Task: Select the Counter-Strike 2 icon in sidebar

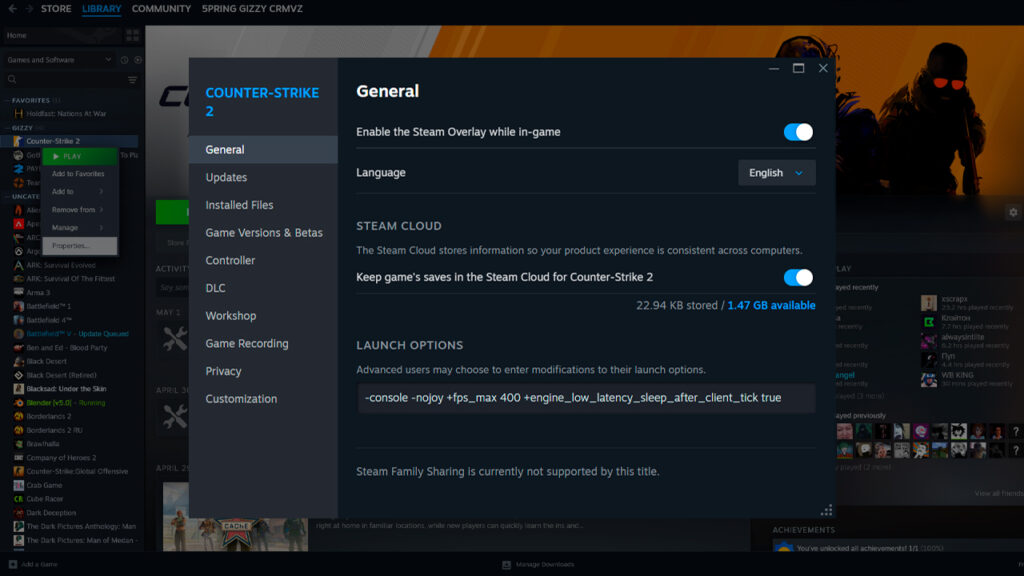Action: 18,141
